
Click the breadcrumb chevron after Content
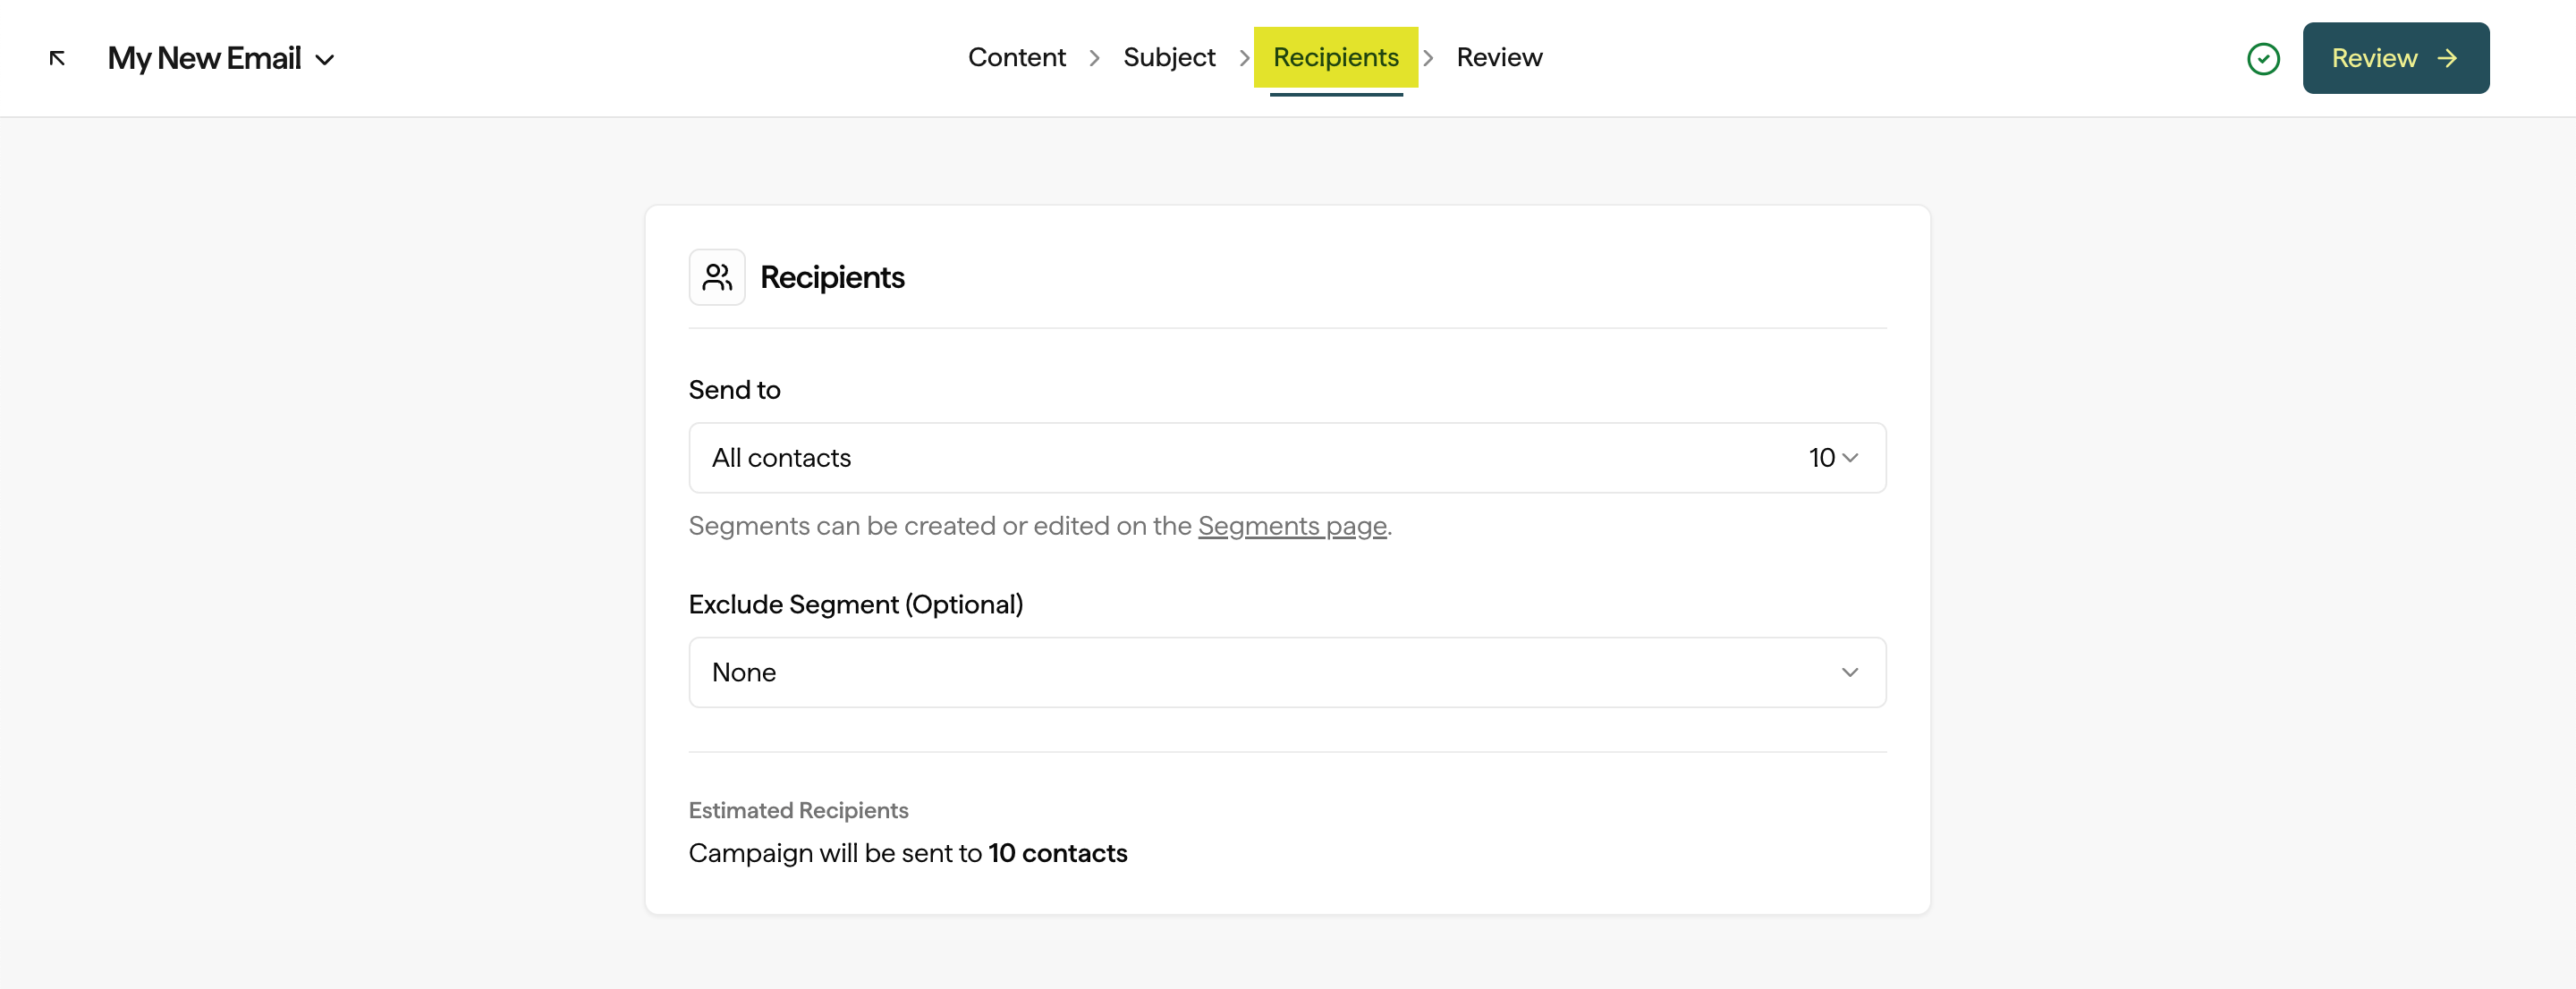pos(1094,58)
